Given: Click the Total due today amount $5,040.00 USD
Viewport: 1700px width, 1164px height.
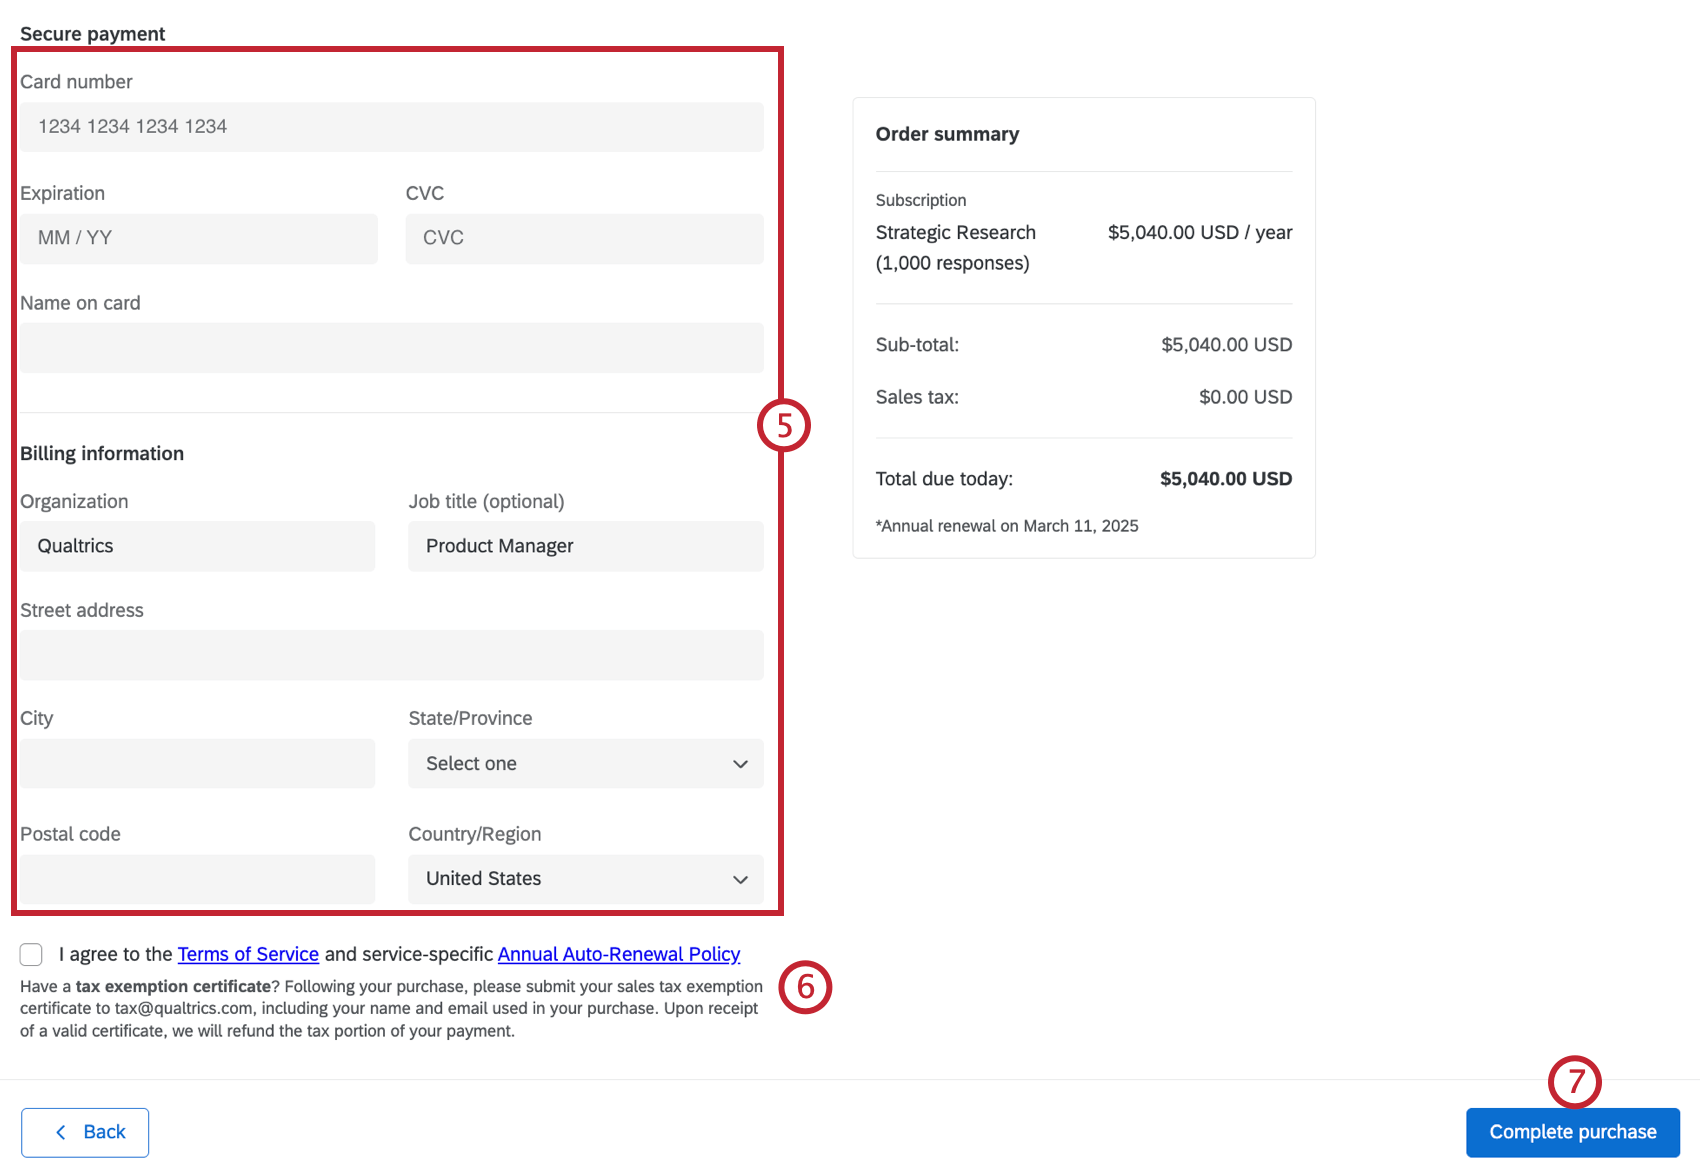Looking at the screenshot, I should click(1226, 479).
